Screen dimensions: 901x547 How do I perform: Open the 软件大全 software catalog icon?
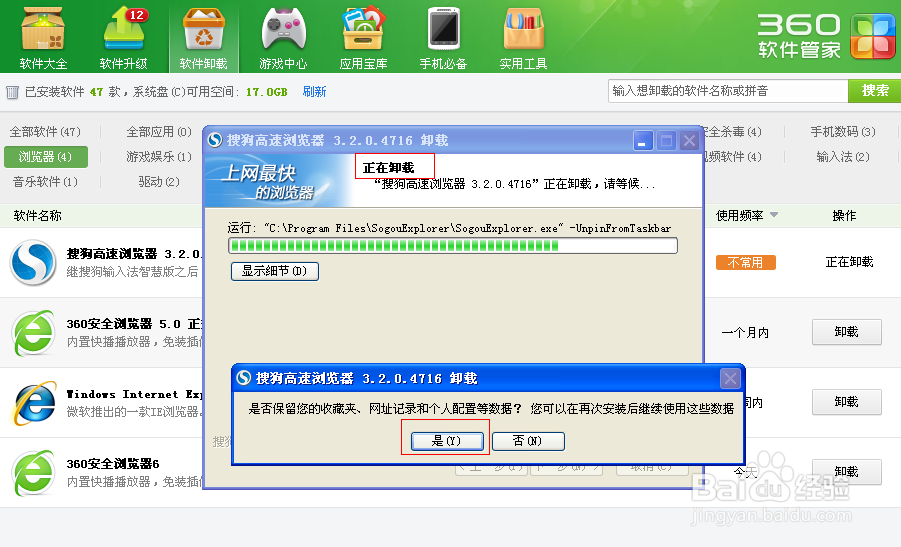43,37
